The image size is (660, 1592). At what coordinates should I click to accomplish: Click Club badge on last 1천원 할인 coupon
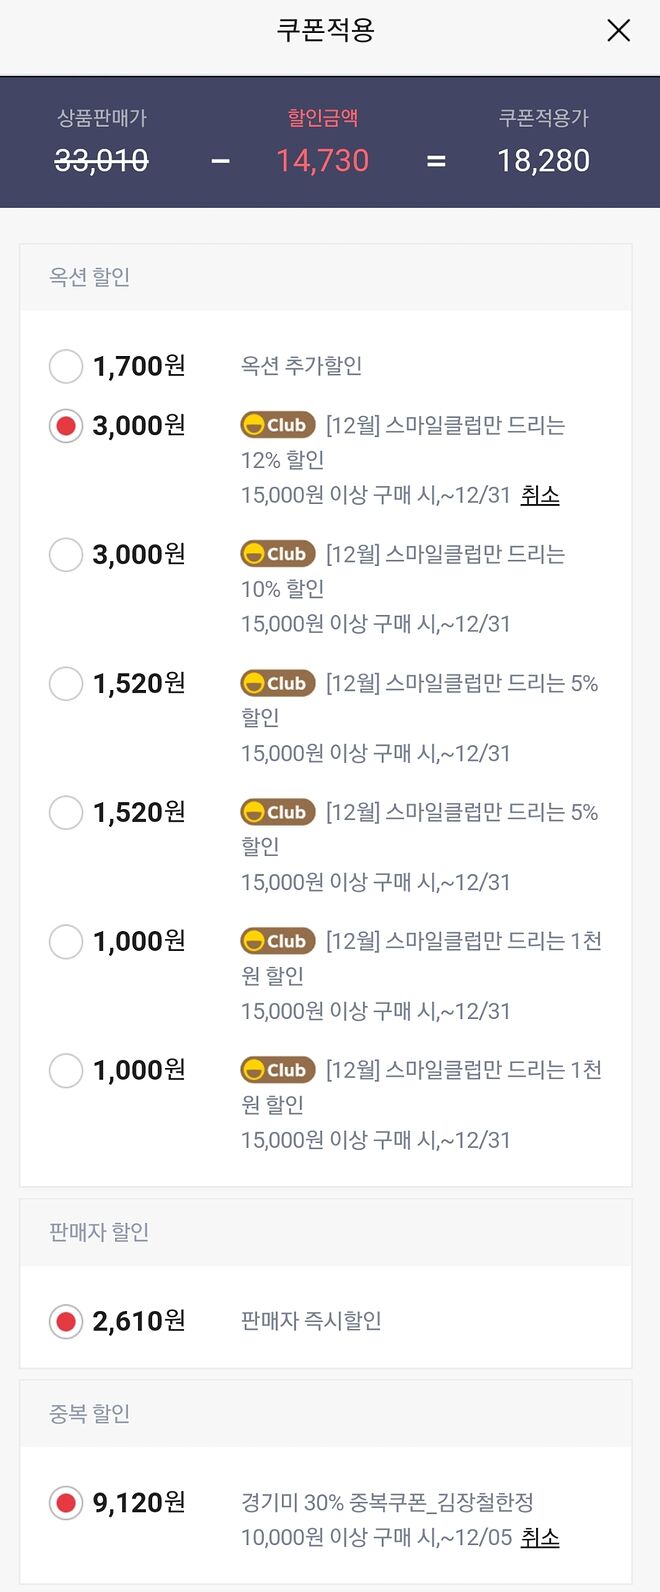(x=277, y=1070)
